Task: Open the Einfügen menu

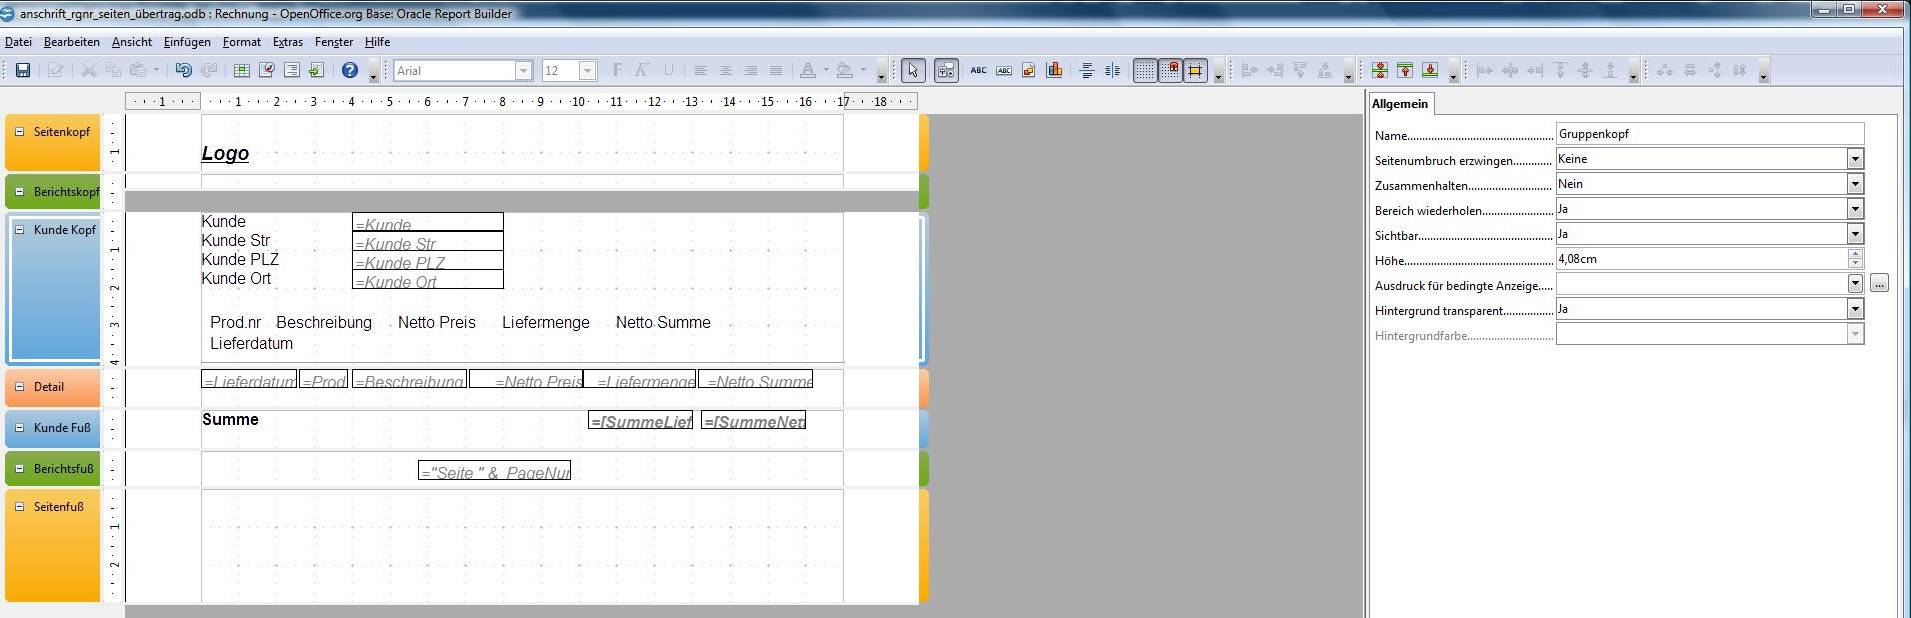Action: 187,42
